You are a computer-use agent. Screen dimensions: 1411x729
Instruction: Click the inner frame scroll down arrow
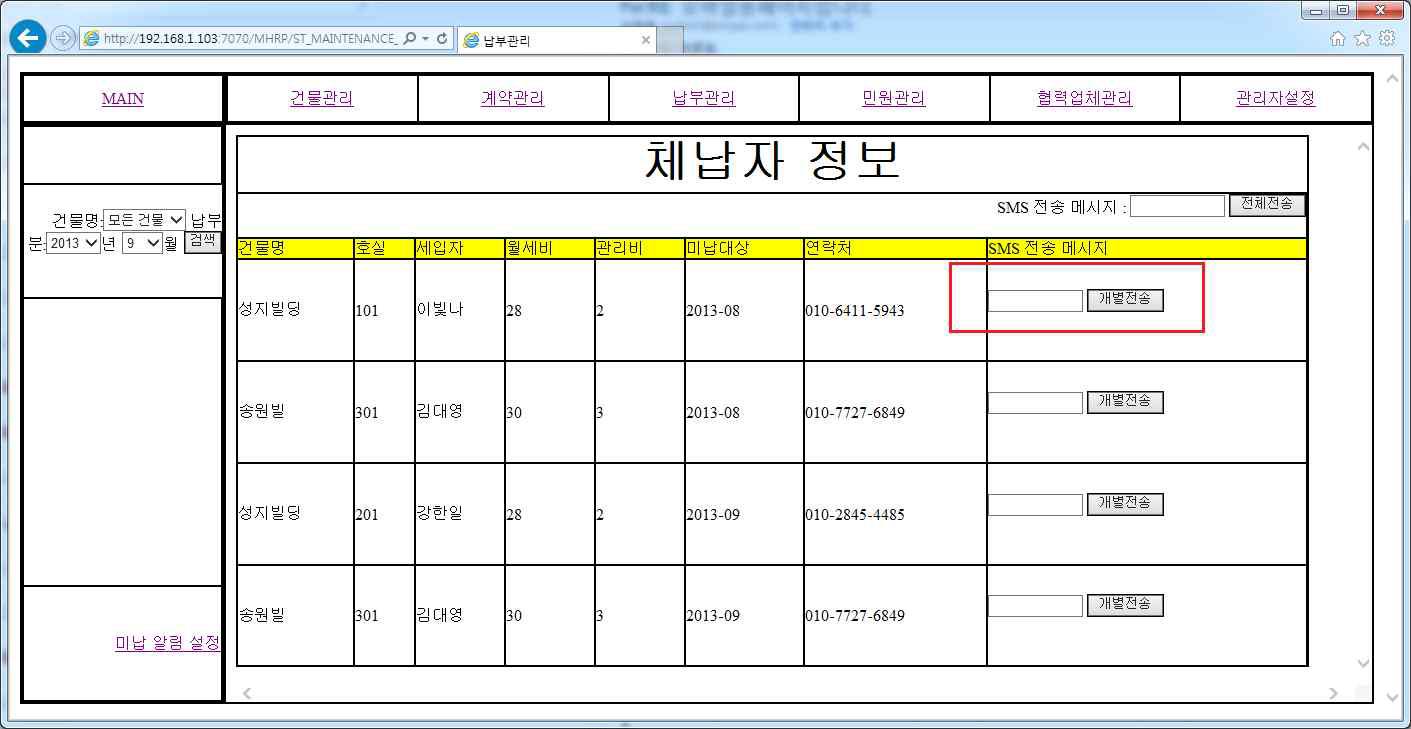1363,663
